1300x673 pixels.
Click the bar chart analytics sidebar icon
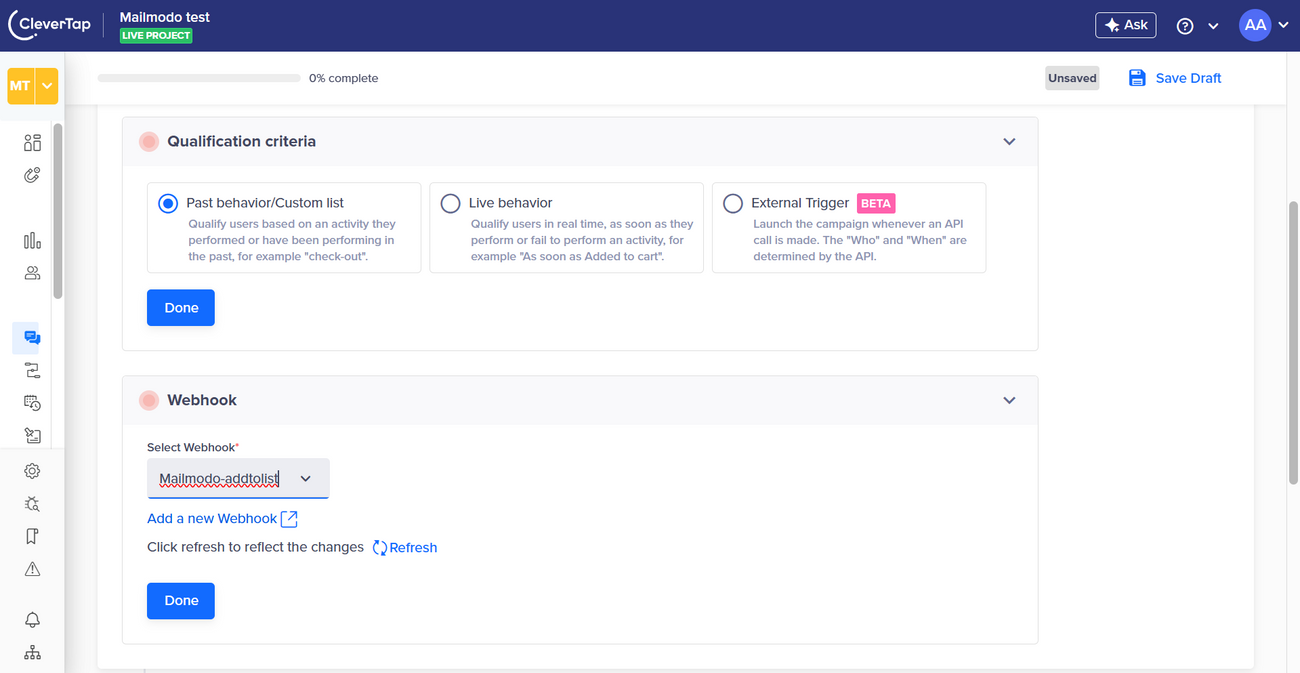[32, 240]
